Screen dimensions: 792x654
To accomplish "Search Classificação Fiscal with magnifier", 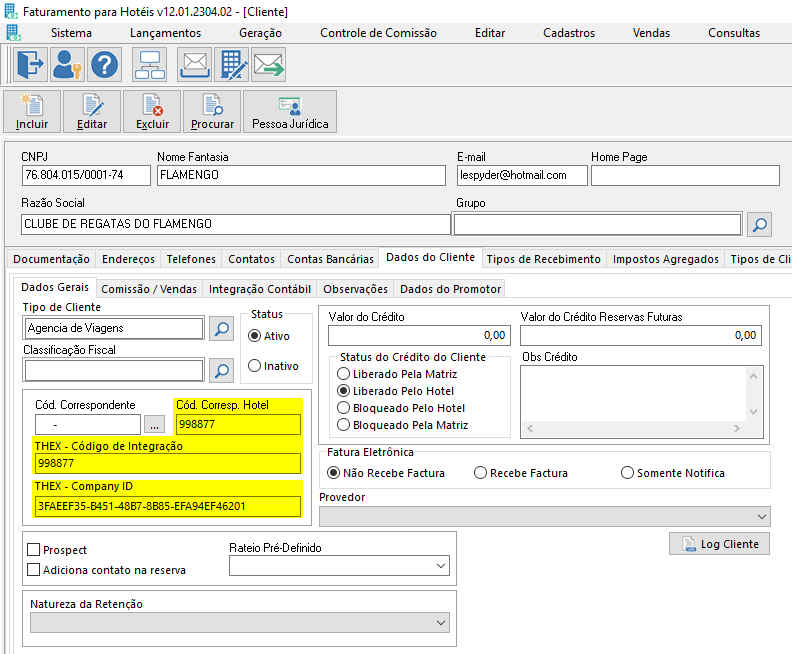I will click(x=221, y=371).
